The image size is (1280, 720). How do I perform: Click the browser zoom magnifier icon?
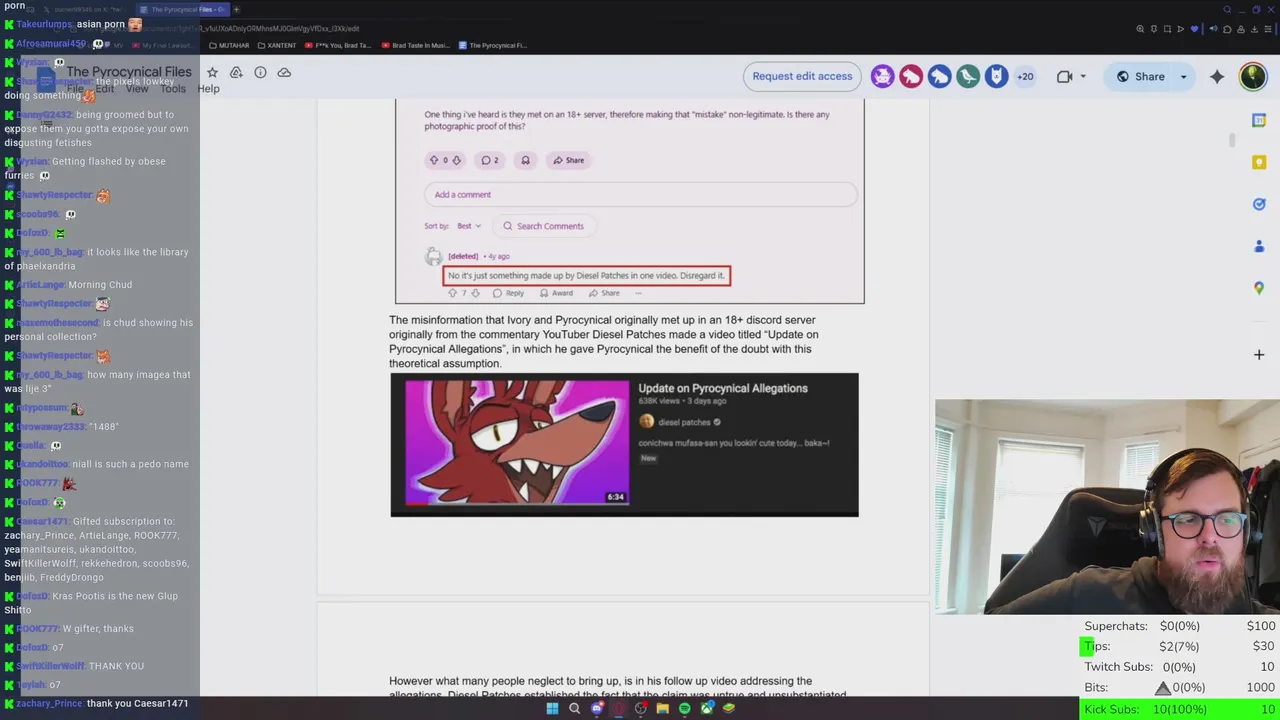pyautogui.click(x=1140, y=29)
